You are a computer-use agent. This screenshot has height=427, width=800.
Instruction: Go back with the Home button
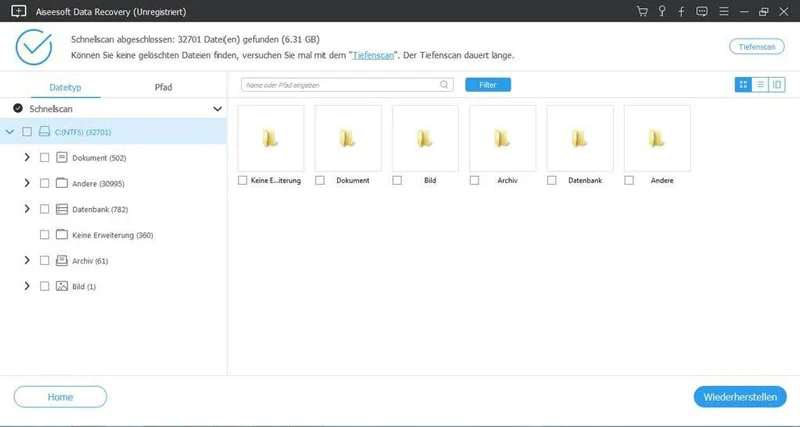pos(60,397)
